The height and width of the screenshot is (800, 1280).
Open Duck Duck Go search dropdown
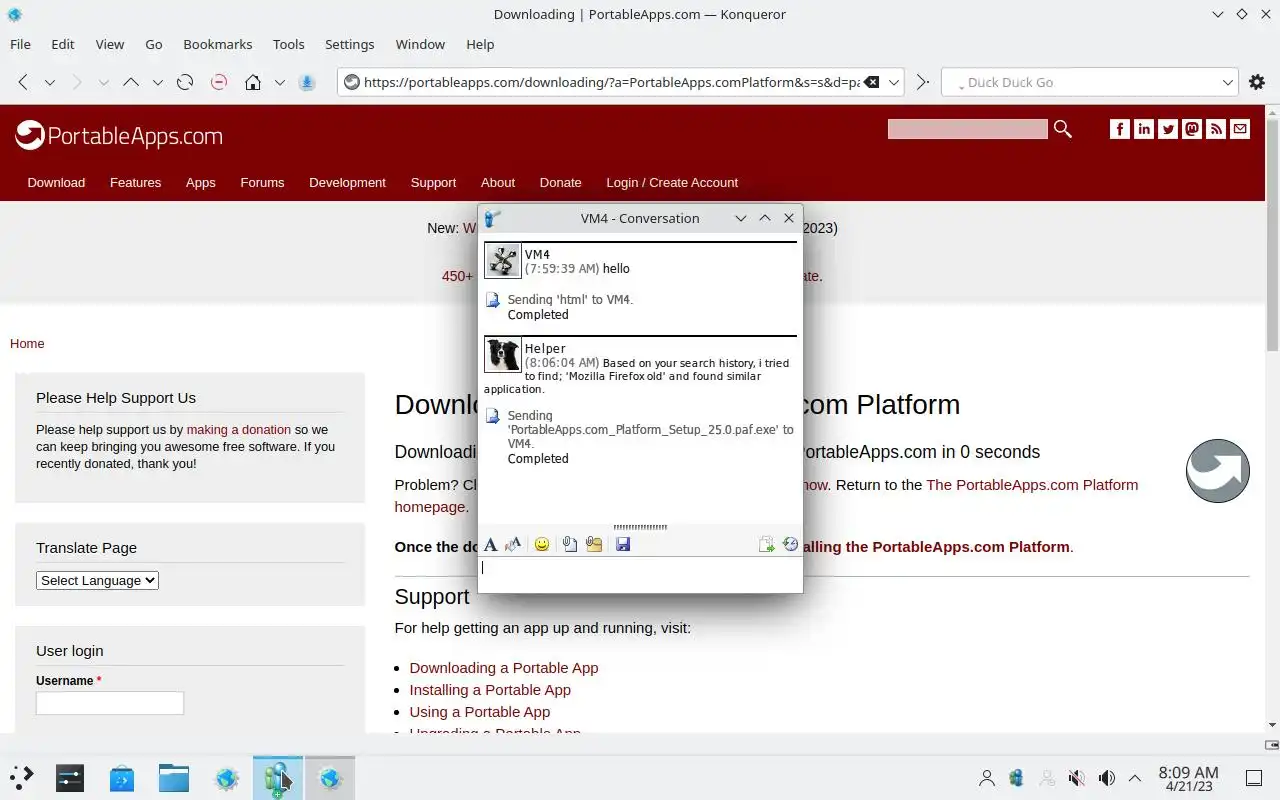click(x=1228, y=83)
